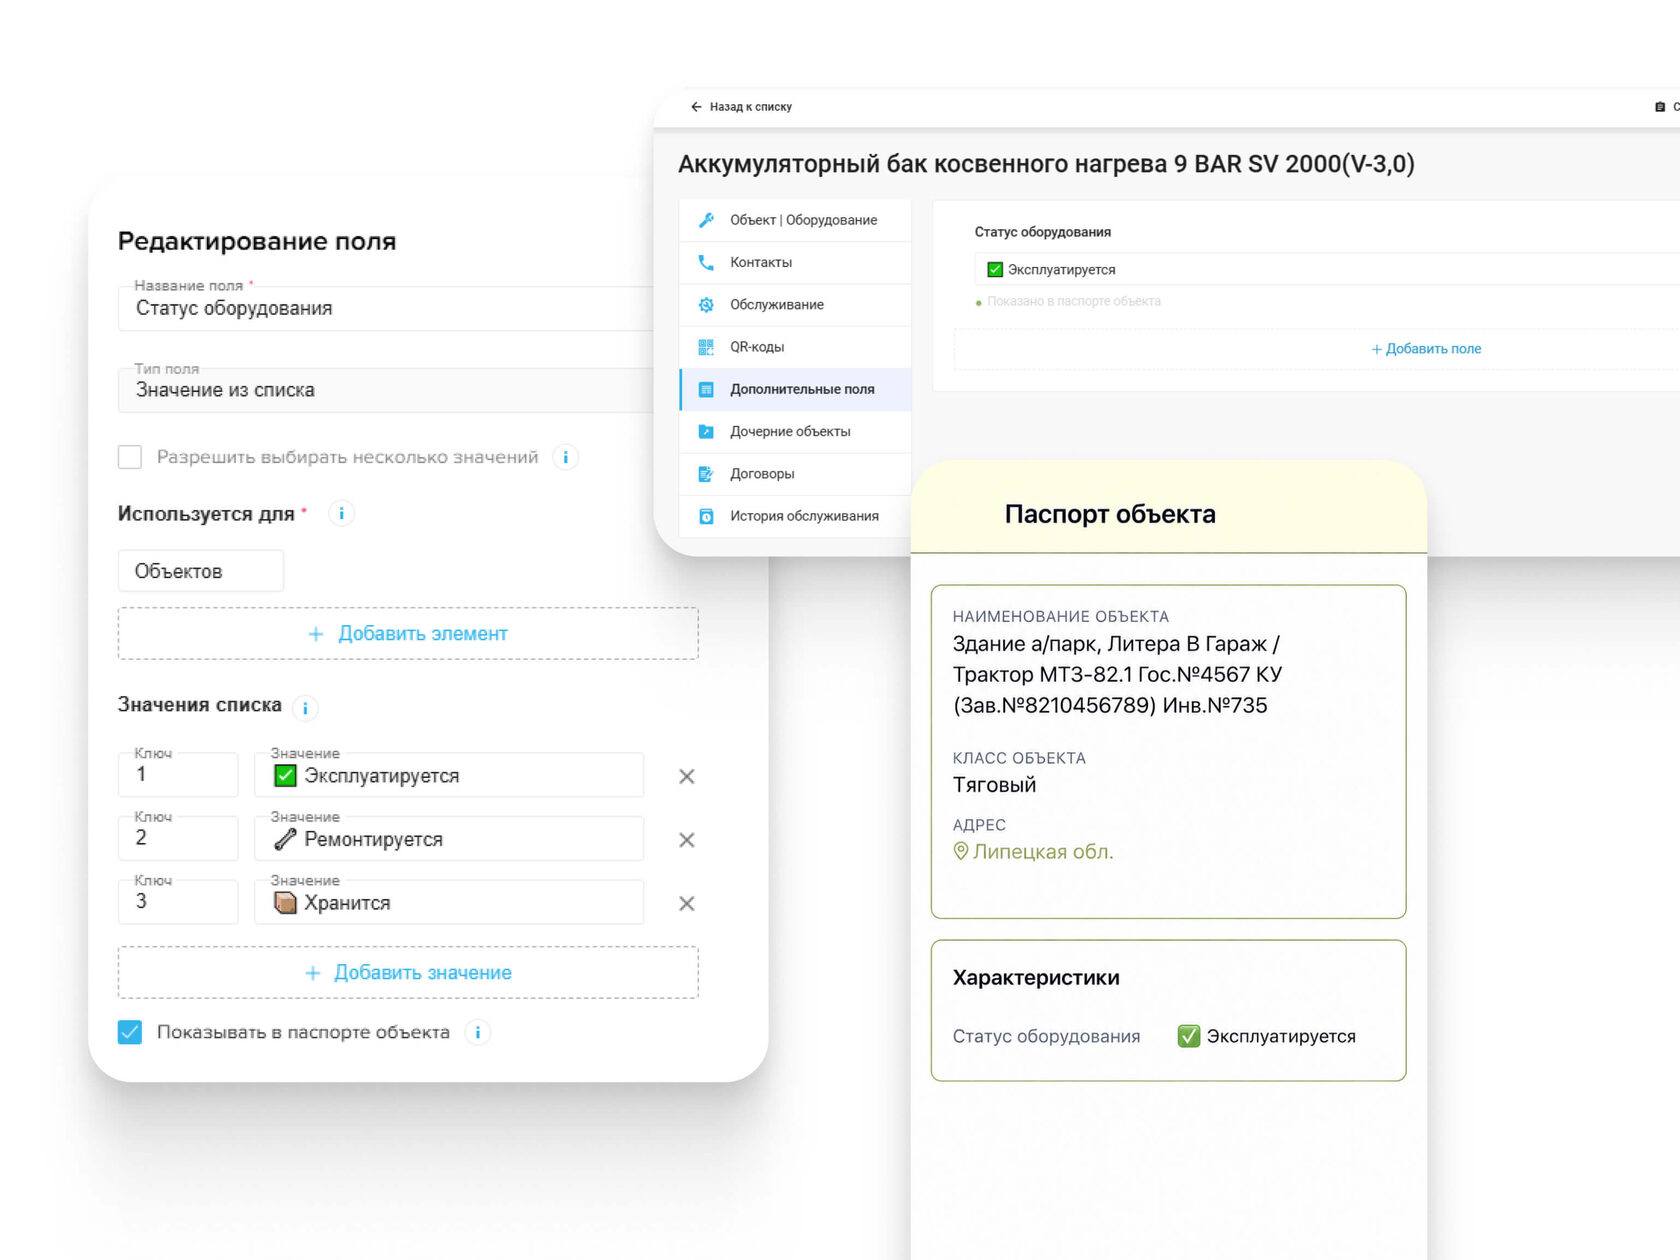This screenshot has height=1260, width=1680.
Task: Click '+ Добавить поле' link
Action: 1426,349
